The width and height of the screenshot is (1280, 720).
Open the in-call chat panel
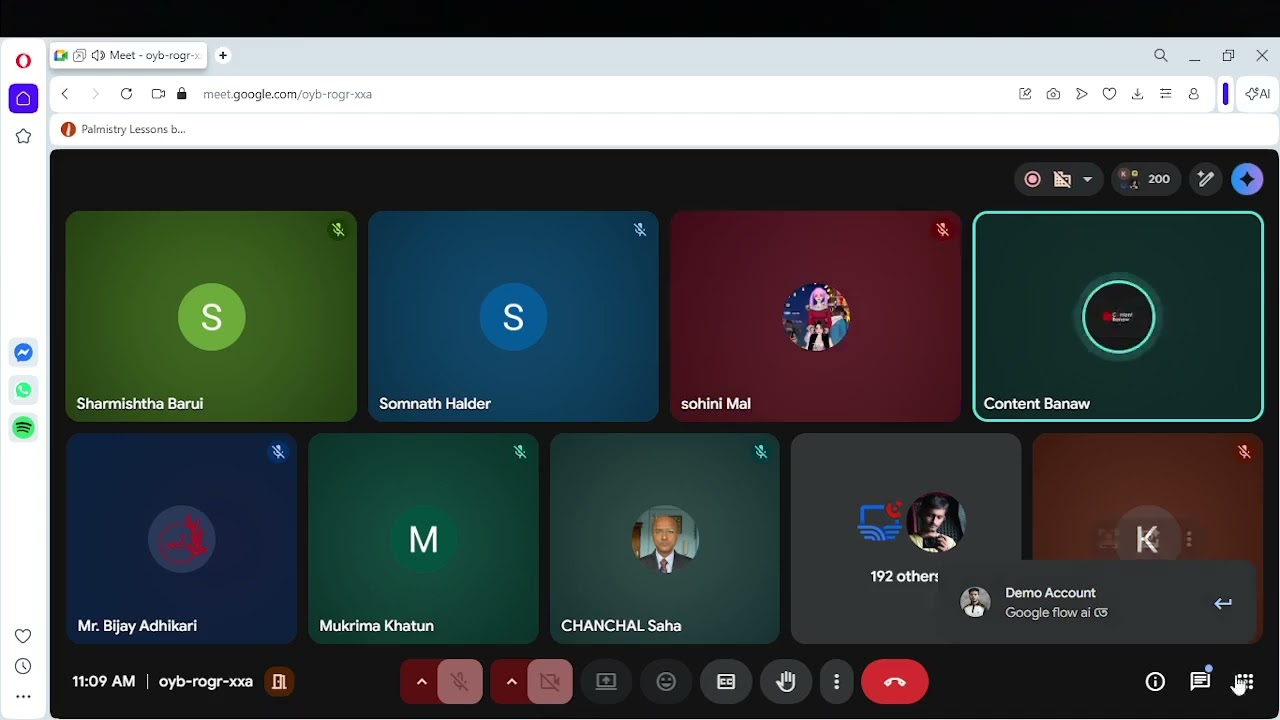point(1200,682)
